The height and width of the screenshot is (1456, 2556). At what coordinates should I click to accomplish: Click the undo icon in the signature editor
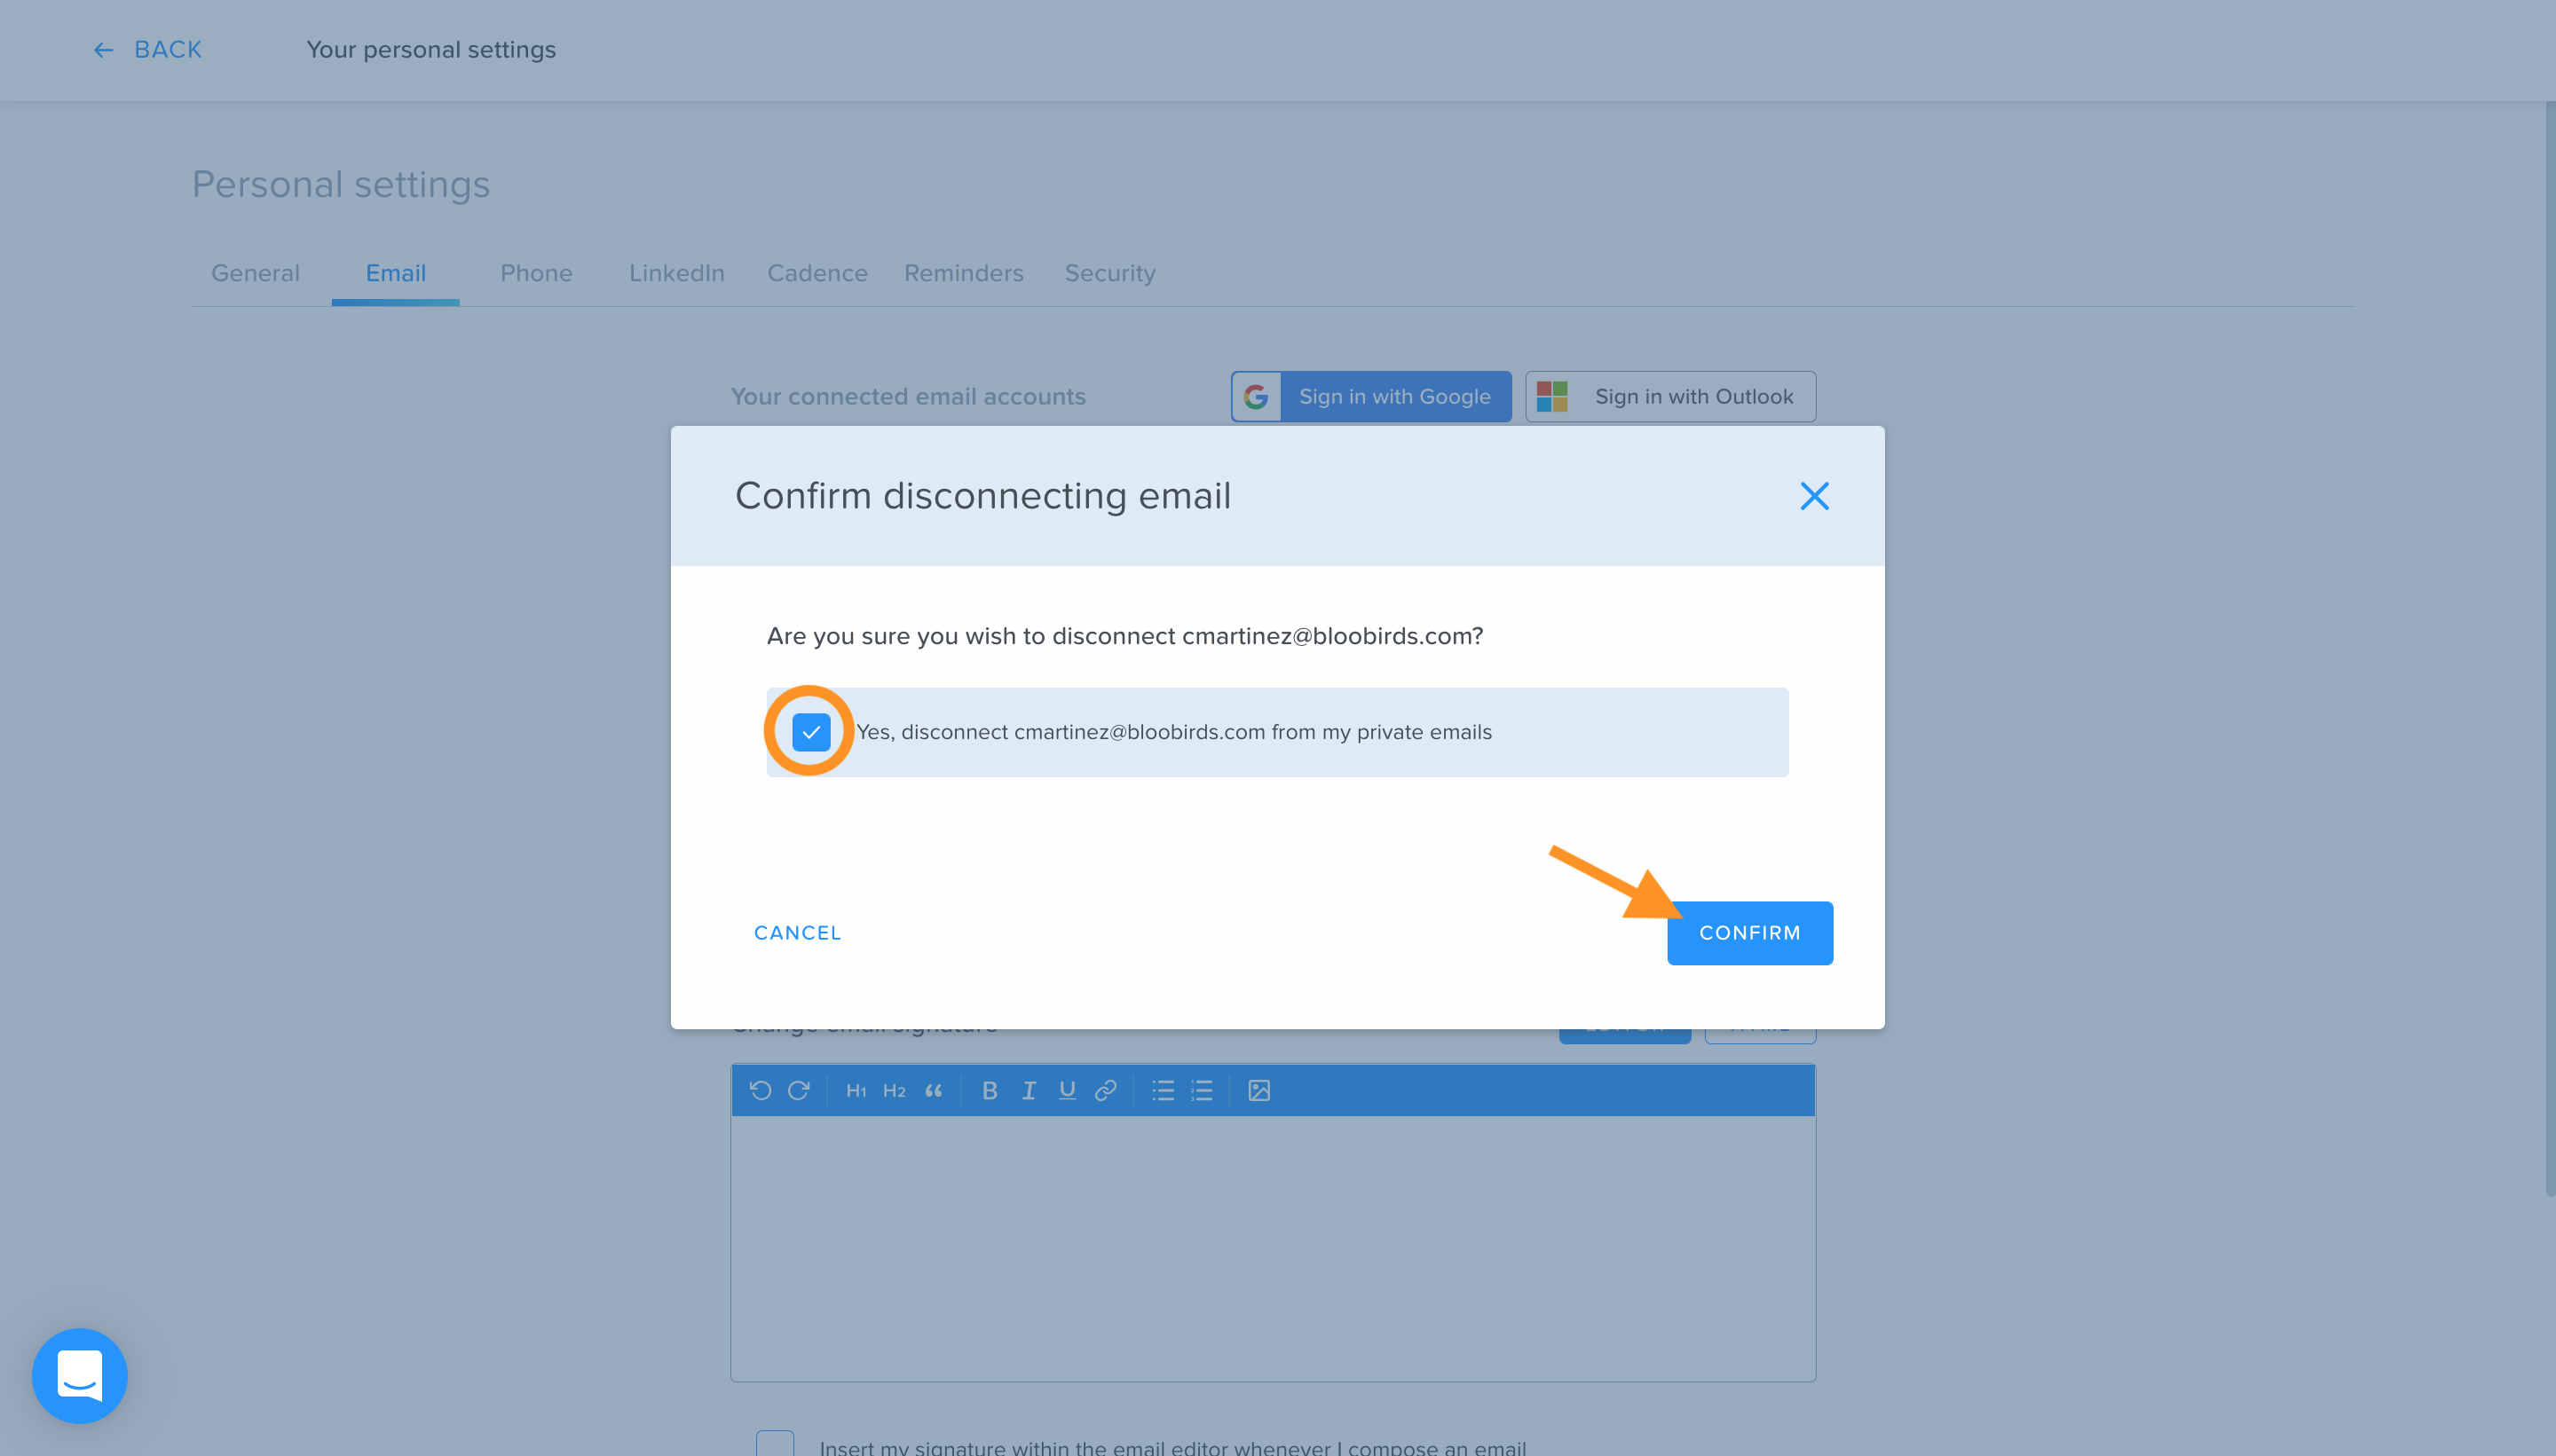pyautogui.click(x=760, y=1090)
